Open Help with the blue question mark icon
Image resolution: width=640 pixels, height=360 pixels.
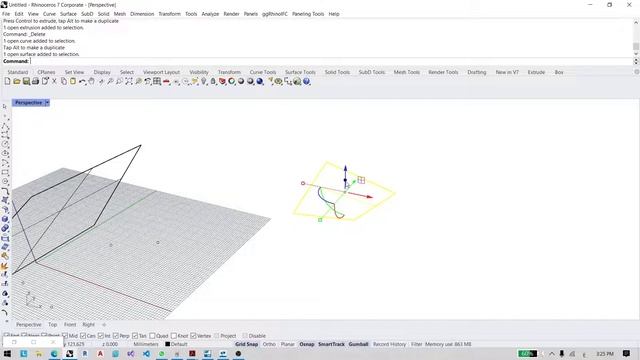click(x=307, y=82)
